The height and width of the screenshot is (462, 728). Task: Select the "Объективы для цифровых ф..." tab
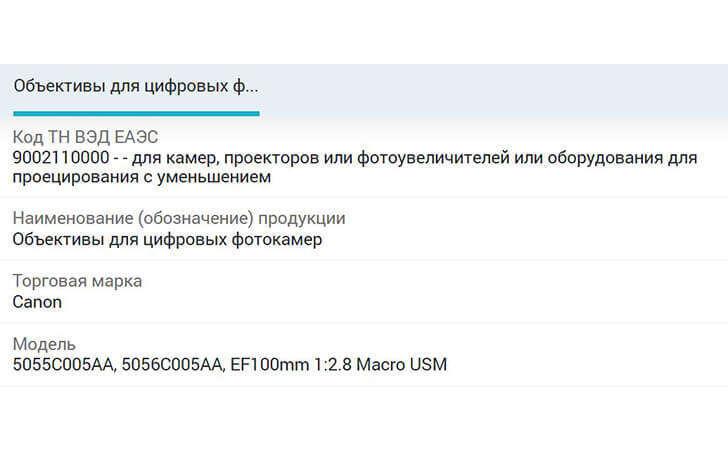pos(135,86)
